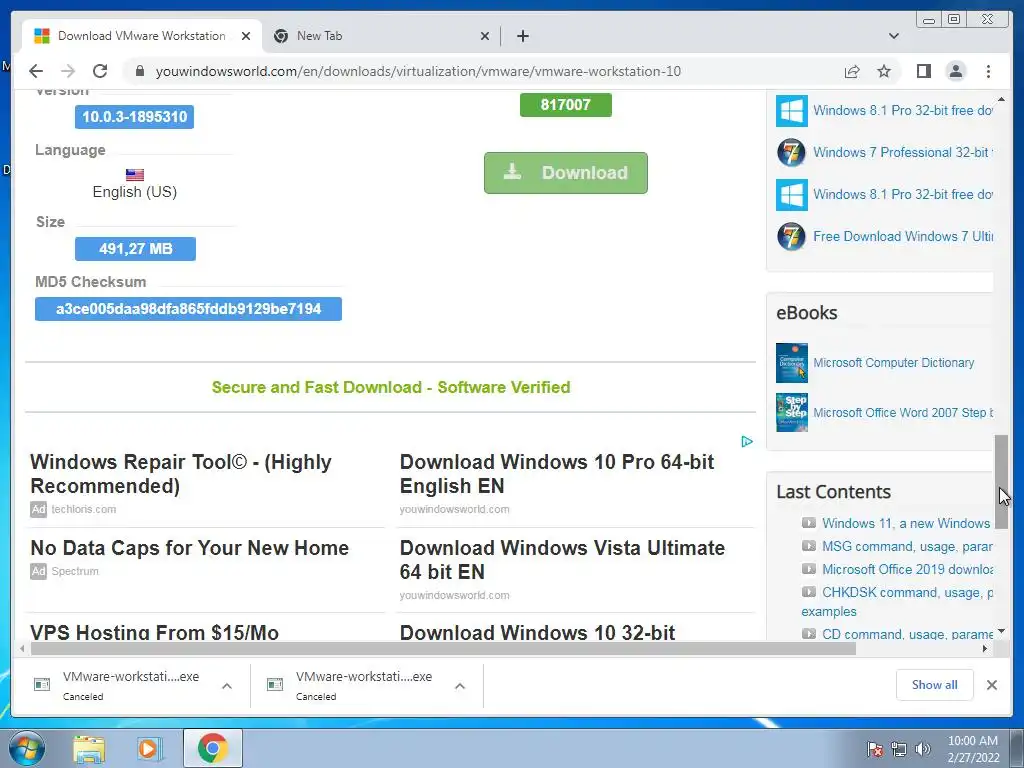Viewport: 1024px width, 768px height.
Task: Open No Data Caps Spectrum ad
Action: click(189, 548)
